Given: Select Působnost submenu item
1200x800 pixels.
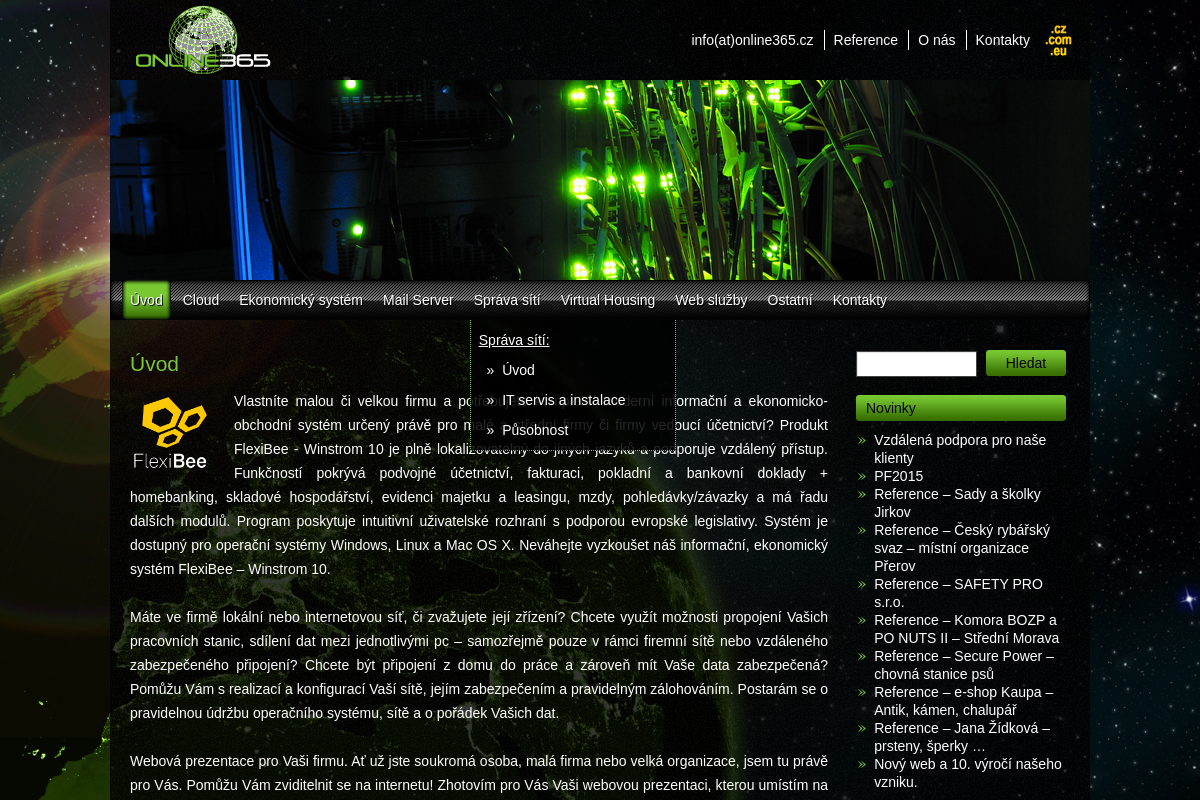Looking at the screenshot, I should coord(535,430).
